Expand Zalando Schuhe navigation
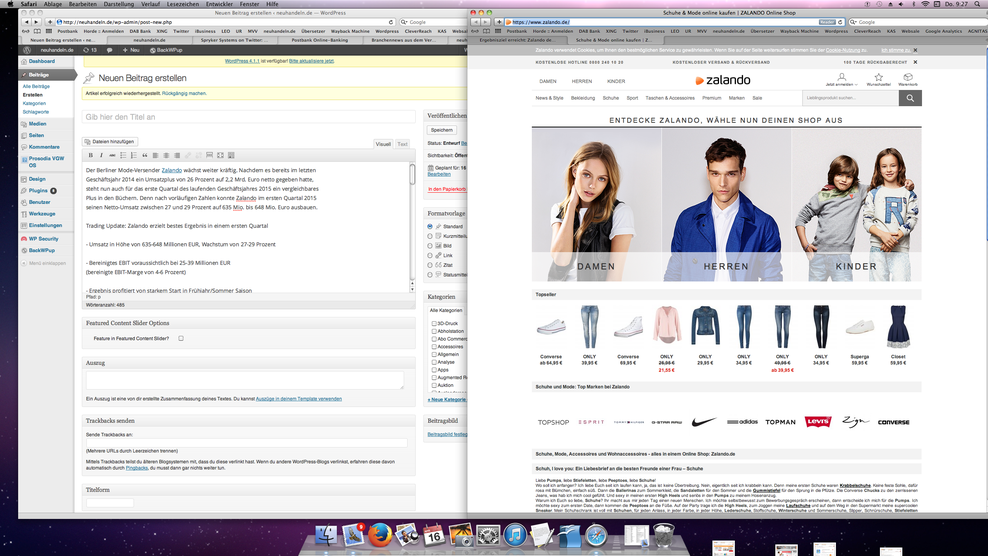The width and height of the screenshot is (988, 556). [x=611, y=98]
